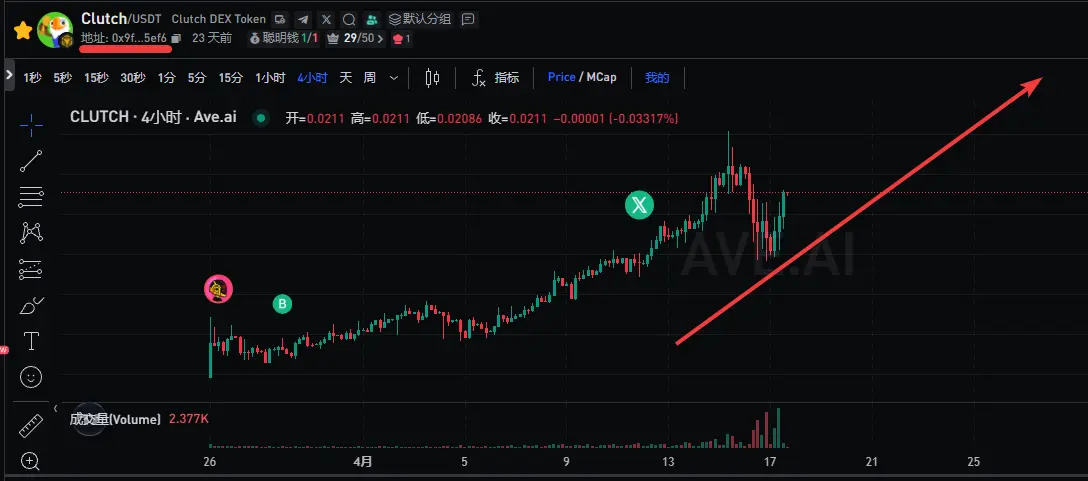The height and width of the screenshot is (481, 1088).
Task: Activate the zoom-in magnifier tool
Action: click(x=31, y=460)
